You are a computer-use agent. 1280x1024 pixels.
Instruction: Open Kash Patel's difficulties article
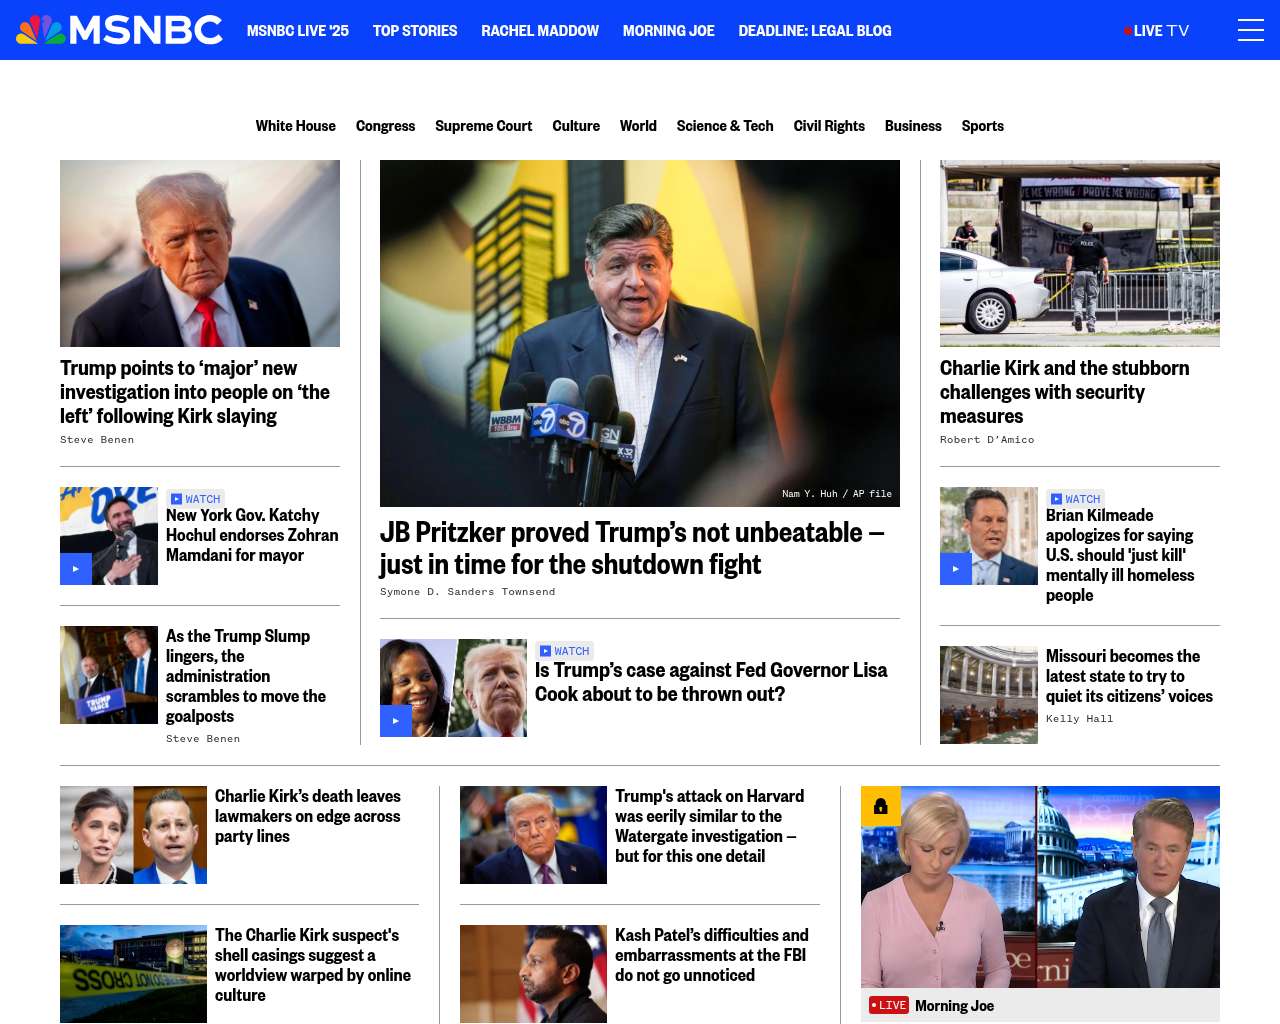[712, 955]
